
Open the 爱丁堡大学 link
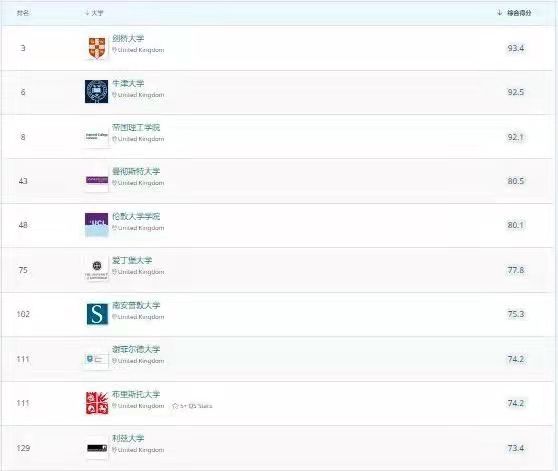coord(132,260)
